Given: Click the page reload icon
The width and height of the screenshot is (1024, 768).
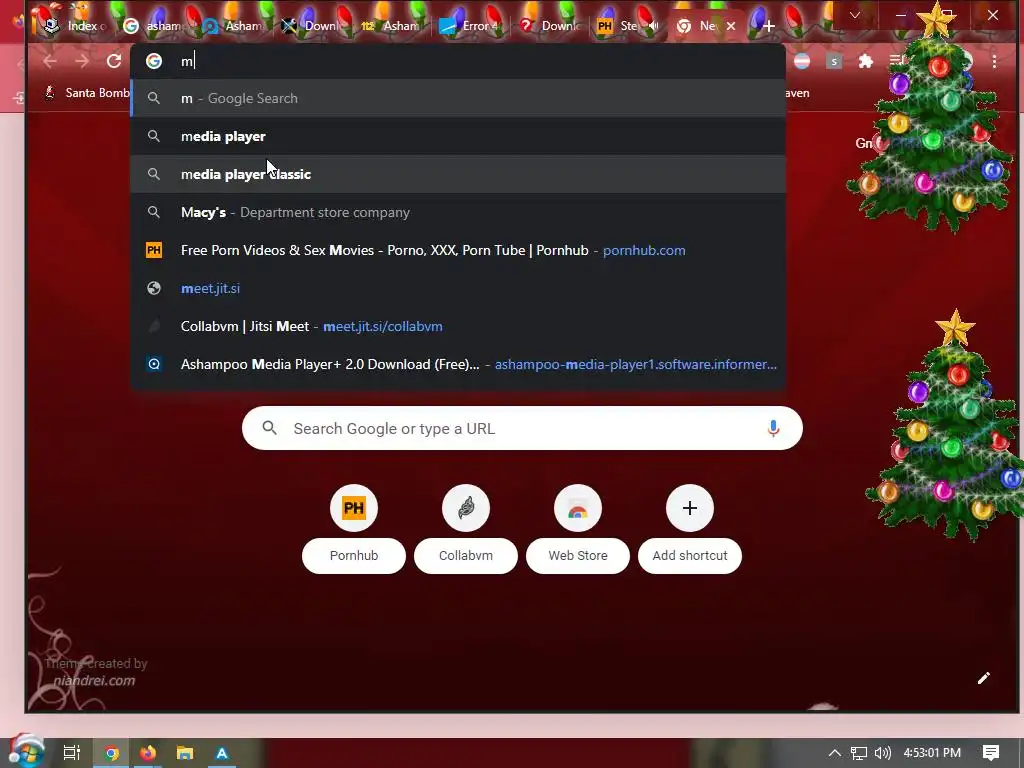Looking at the screenshot, I should click(114, 61).
